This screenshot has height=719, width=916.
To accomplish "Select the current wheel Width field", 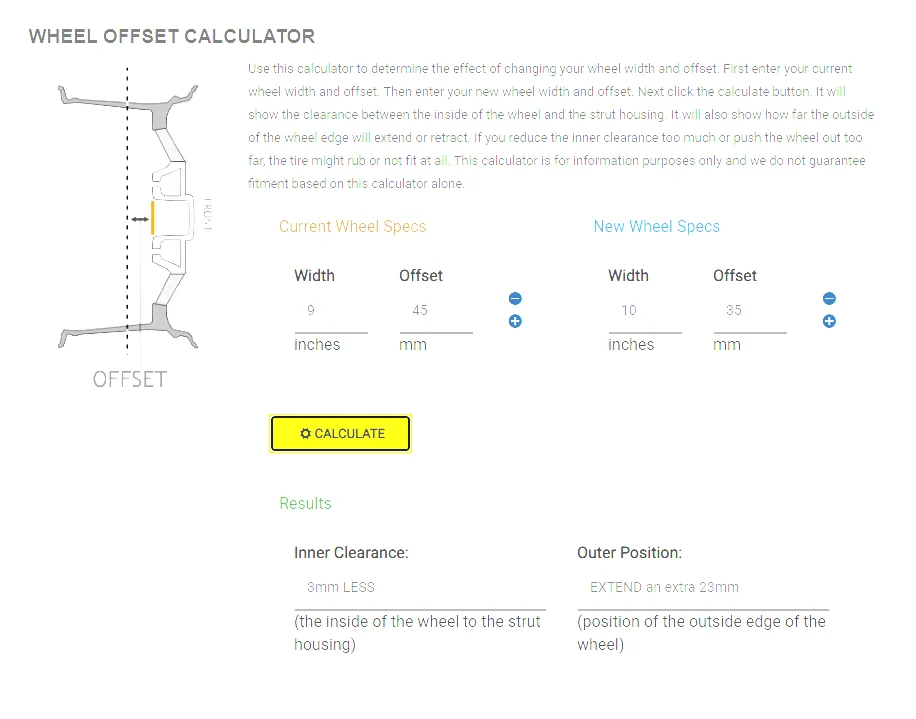I will [x=331, y=311].
